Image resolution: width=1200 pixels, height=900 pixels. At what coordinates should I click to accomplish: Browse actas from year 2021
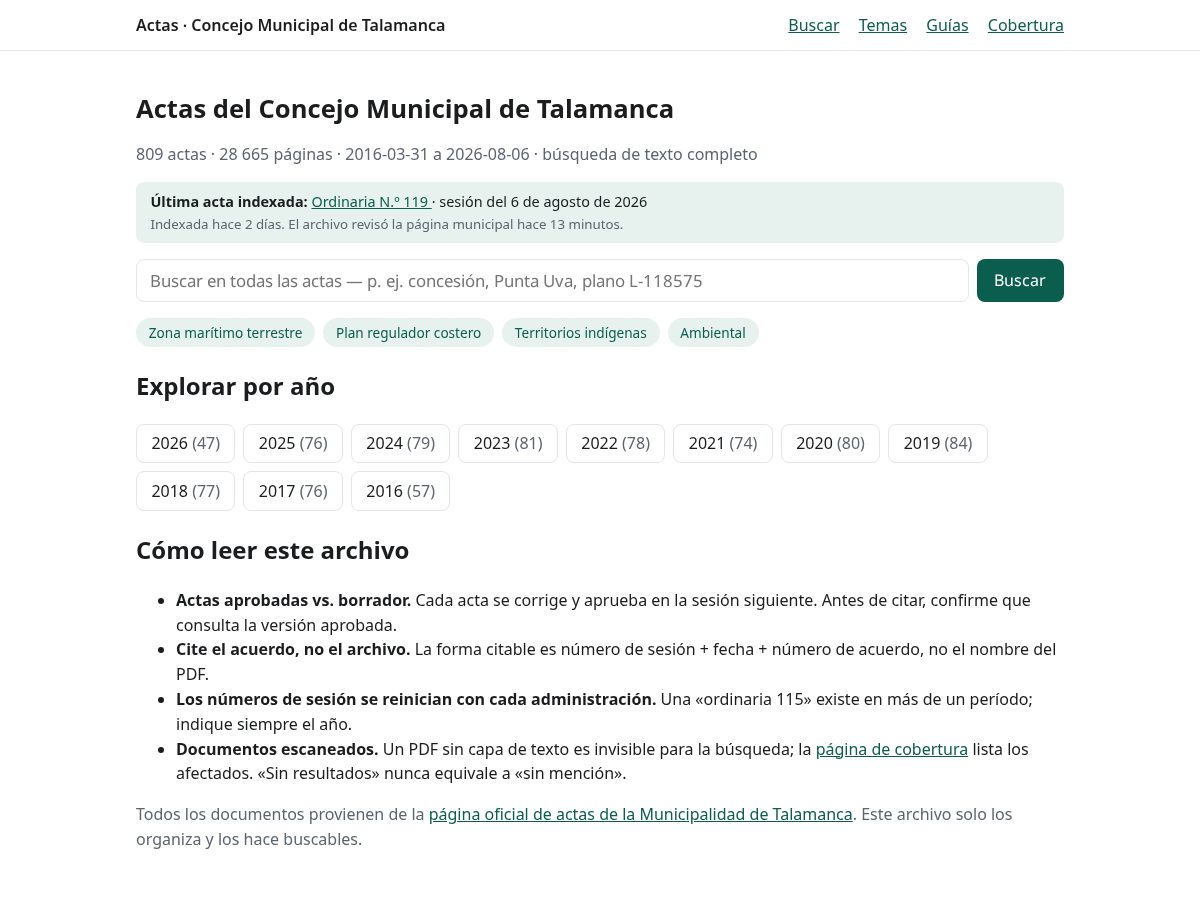click(x=723, y=443)
